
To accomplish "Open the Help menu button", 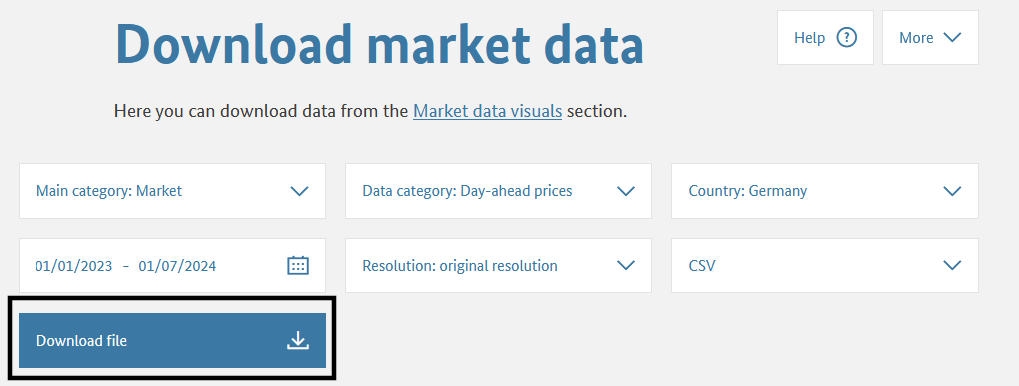I will [825, 38].
